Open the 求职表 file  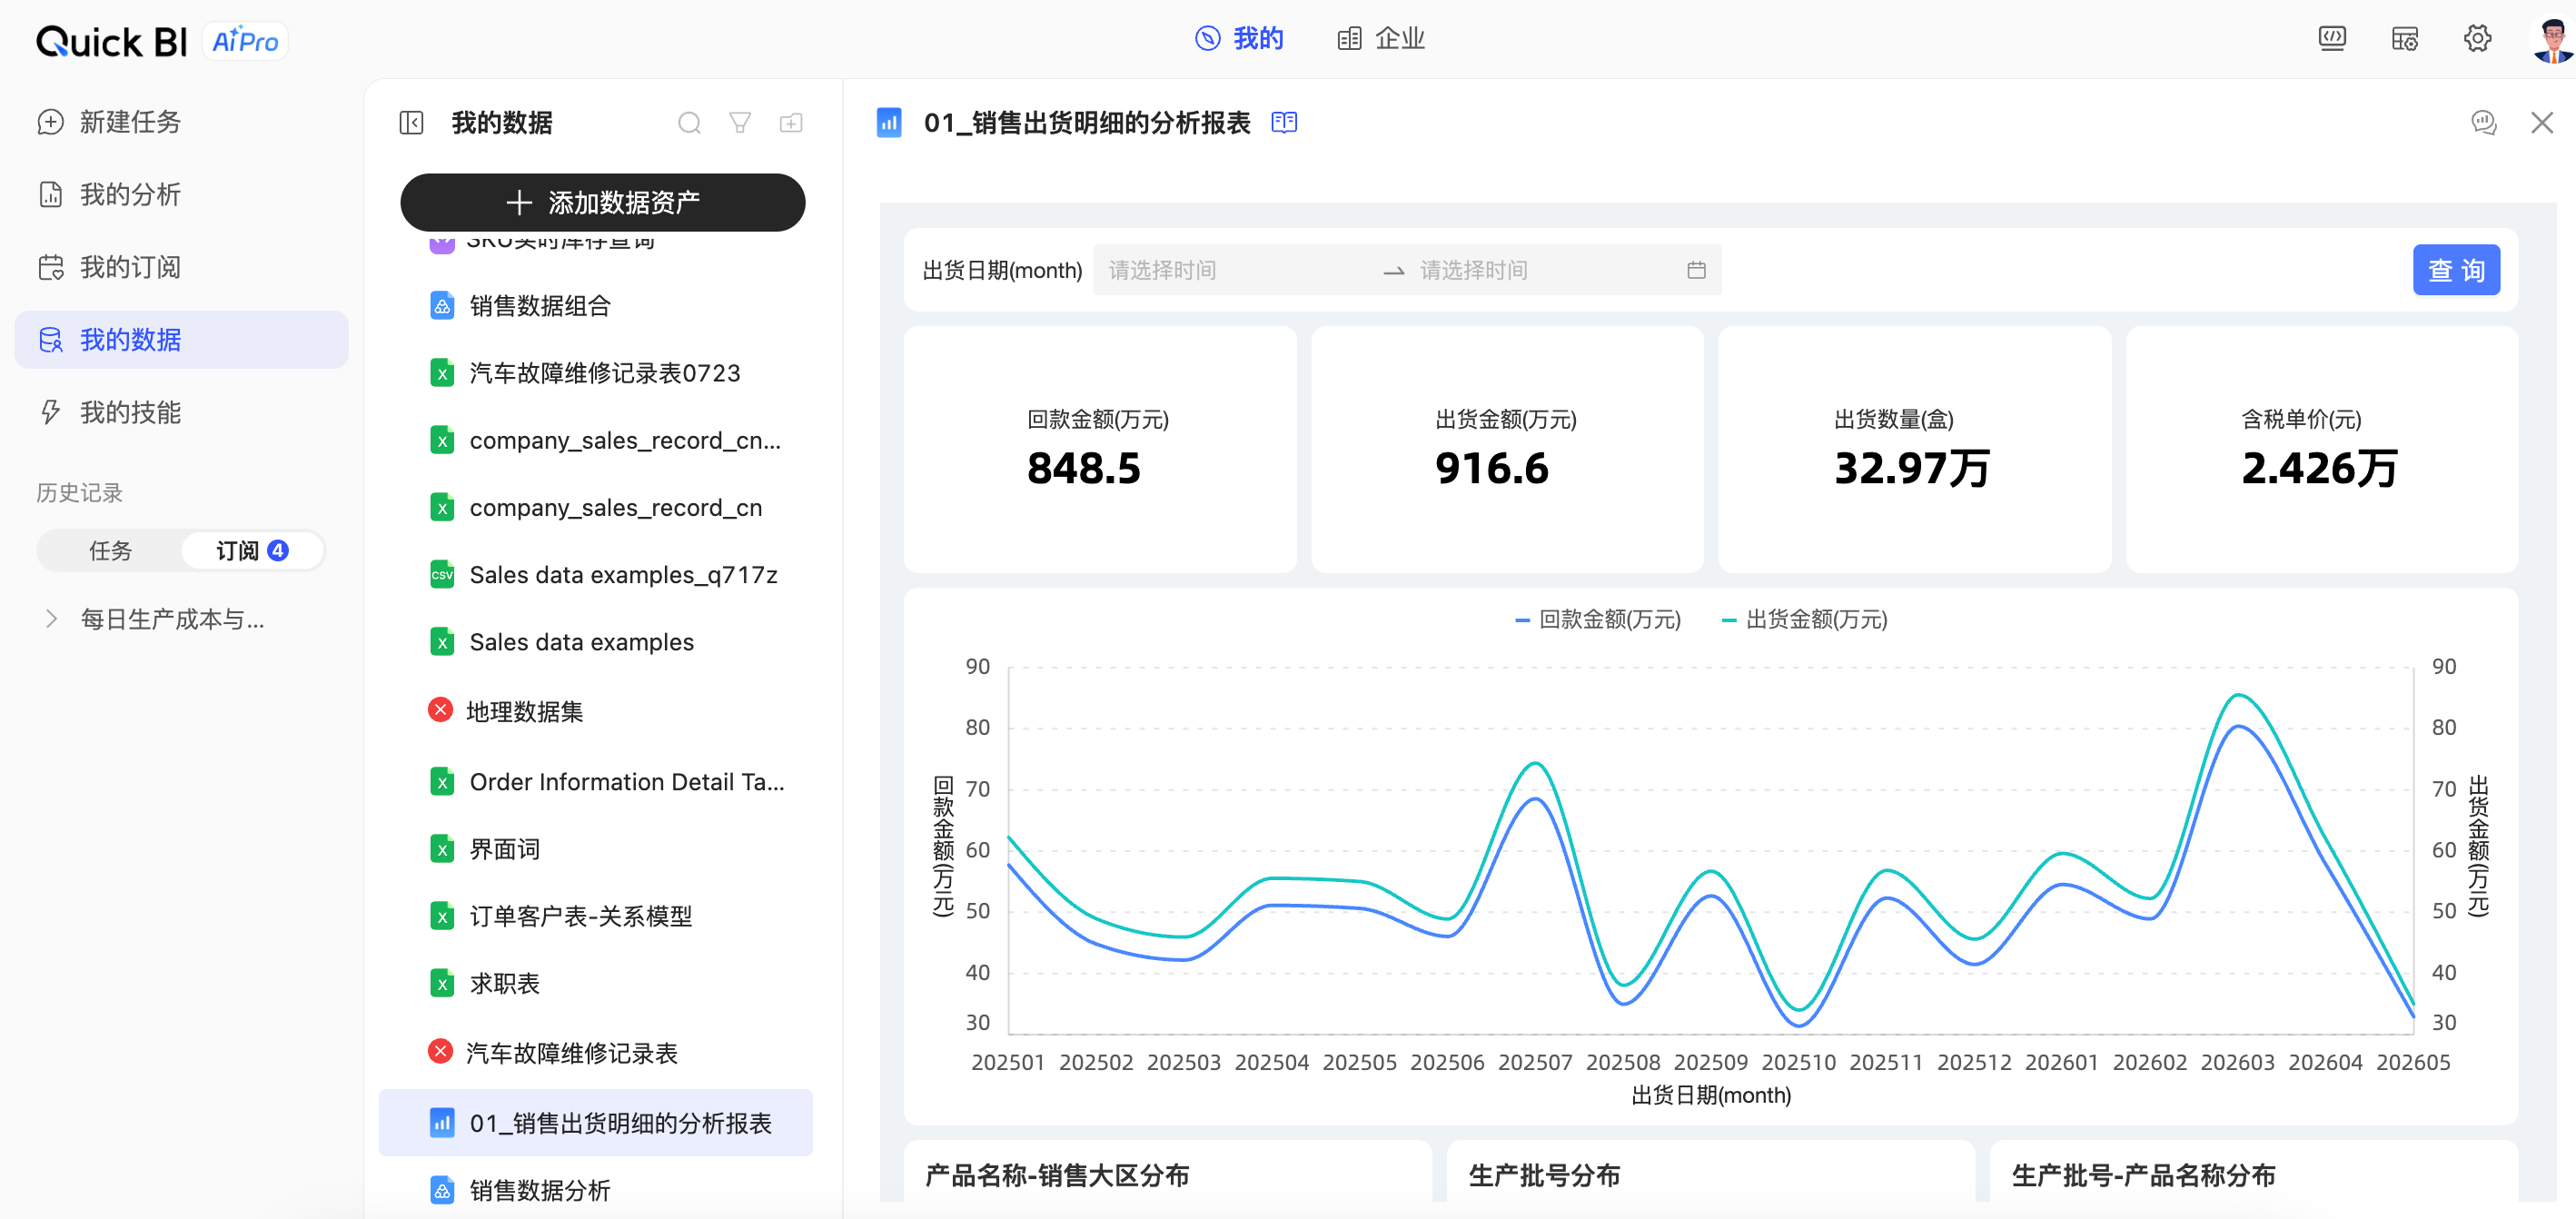(x=596, y=984)
